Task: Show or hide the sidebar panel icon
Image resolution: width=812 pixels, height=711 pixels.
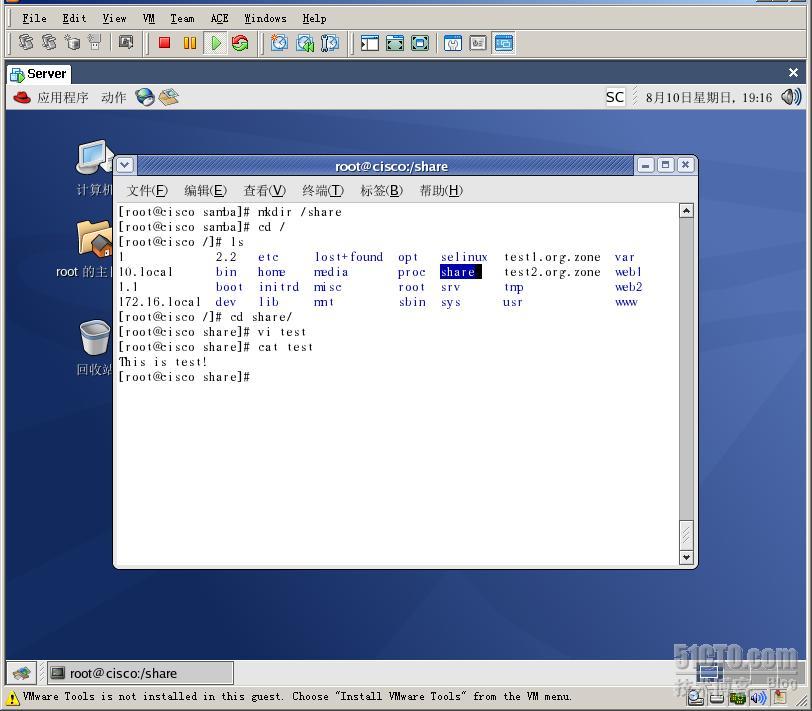Action: coord(370,43)
